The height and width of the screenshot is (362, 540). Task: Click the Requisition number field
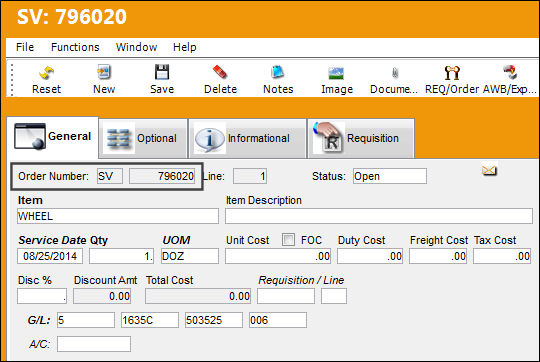pos(286,296)
